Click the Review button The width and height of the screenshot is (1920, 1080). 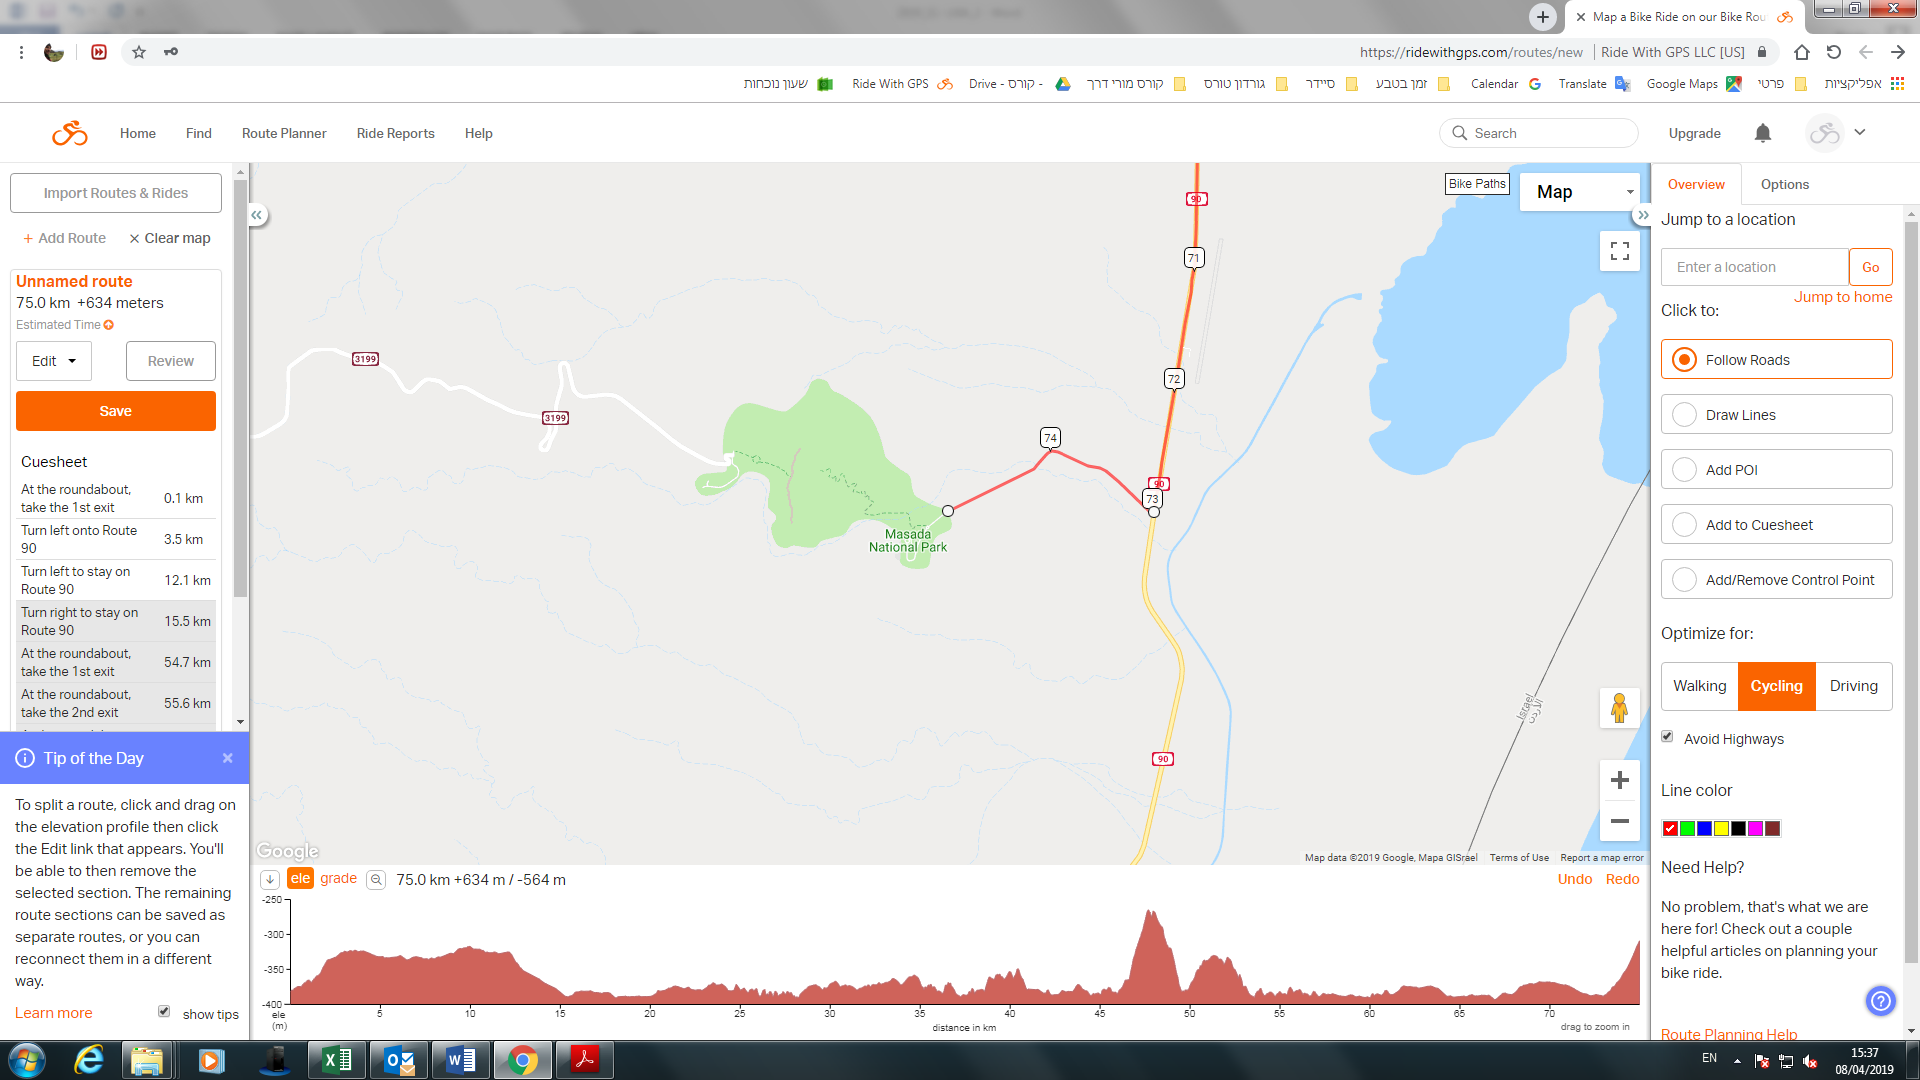[x=171, y=361]
